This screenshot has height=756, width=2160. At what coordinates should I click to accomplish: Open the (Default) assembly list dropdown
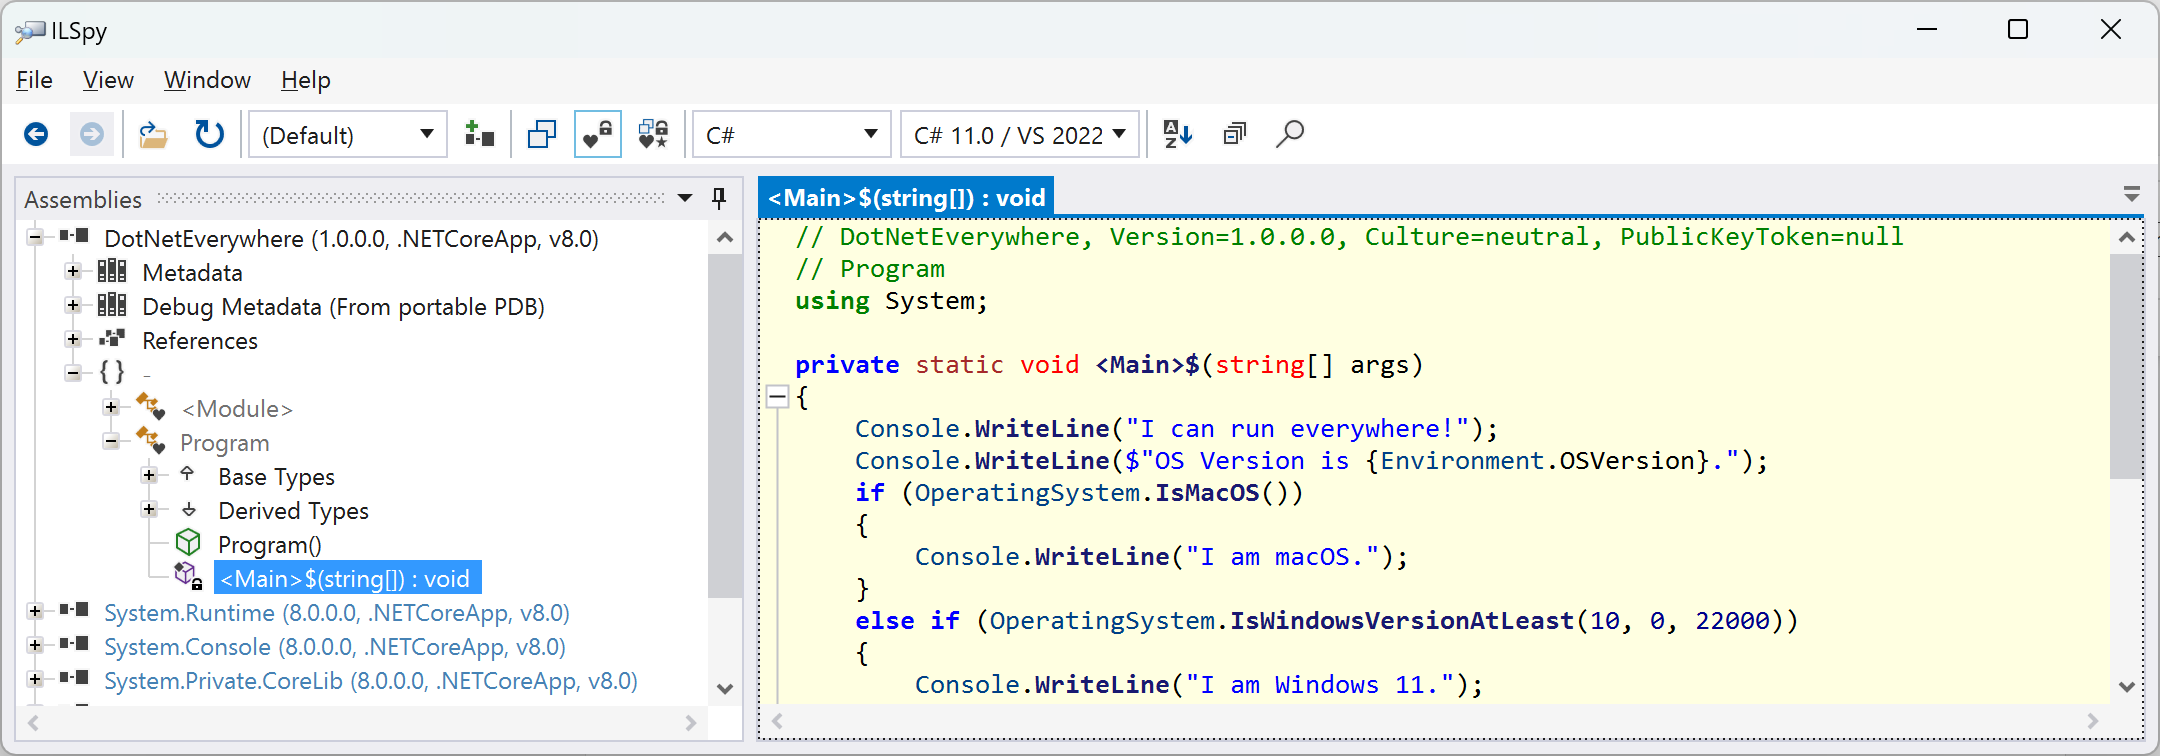tap(346, 134)
